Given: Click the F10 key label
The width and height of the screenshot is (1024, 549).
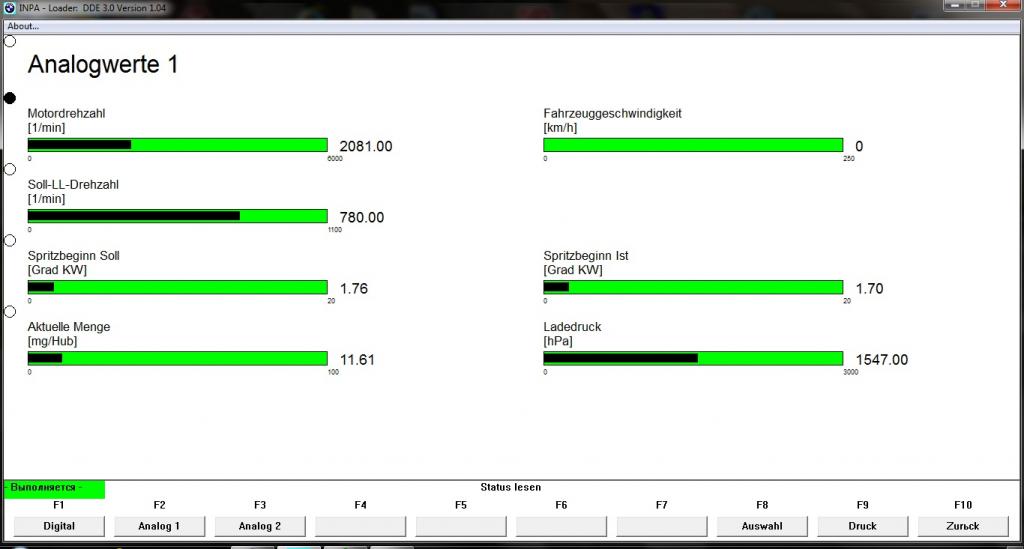Looking at the screenshot, I should pos(963,505).
